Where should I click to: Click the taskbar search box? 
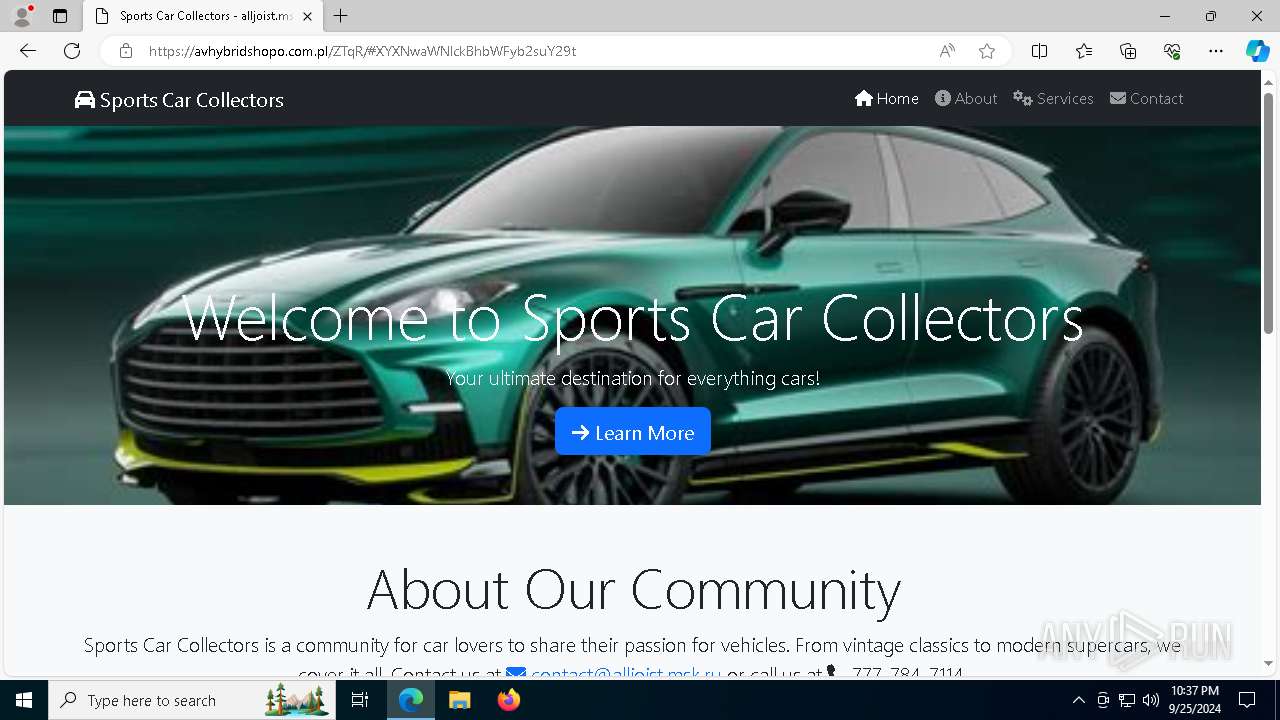[192, 700]
